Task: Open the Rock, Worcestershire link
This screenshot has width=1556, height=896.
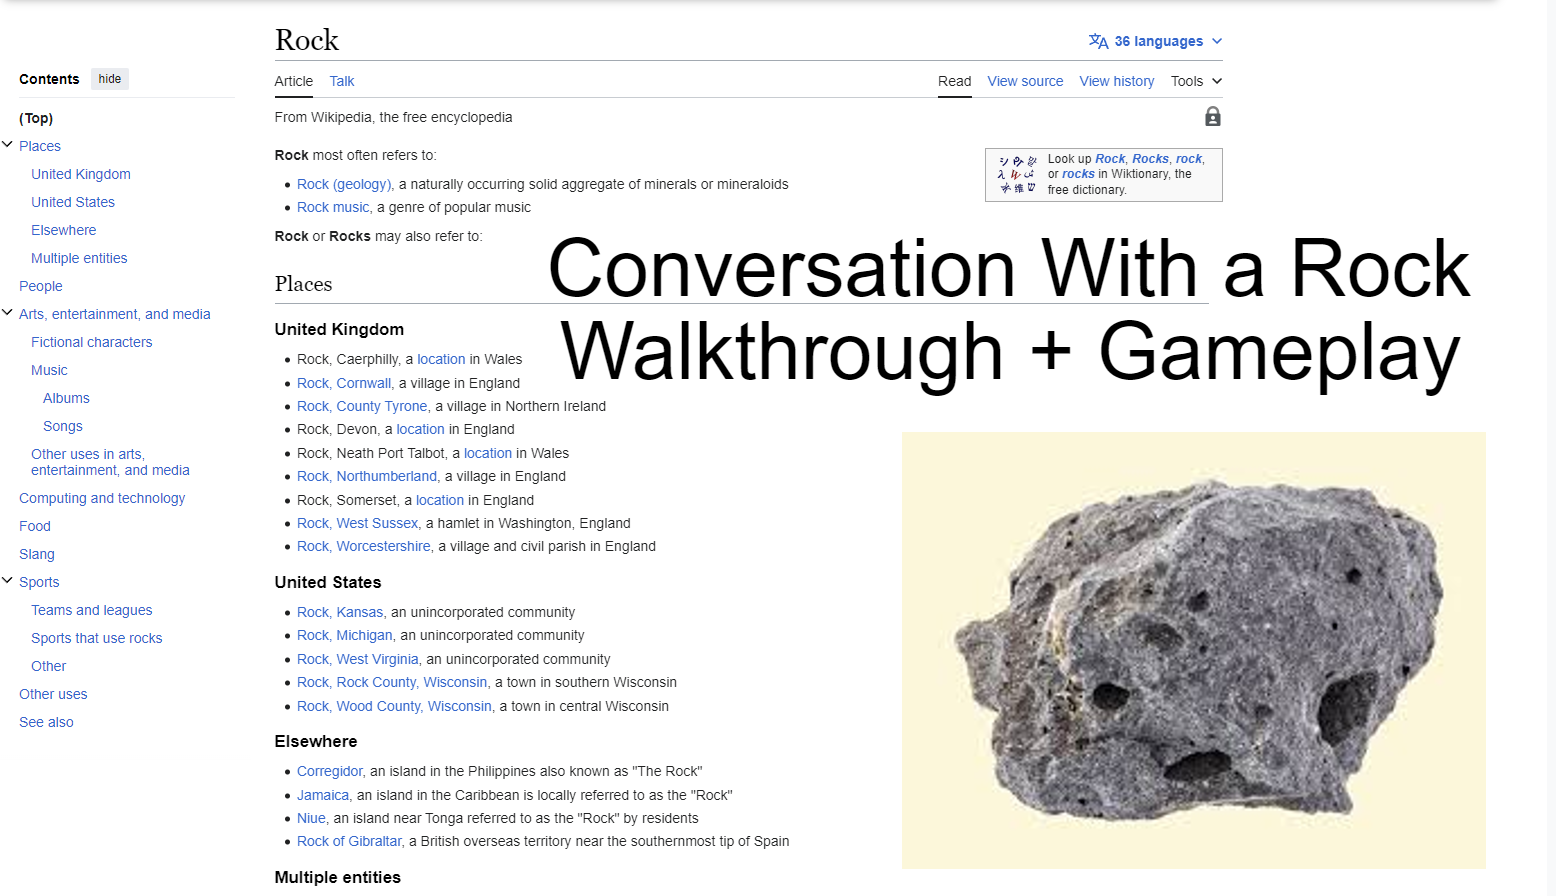Action: pos(364,546)
